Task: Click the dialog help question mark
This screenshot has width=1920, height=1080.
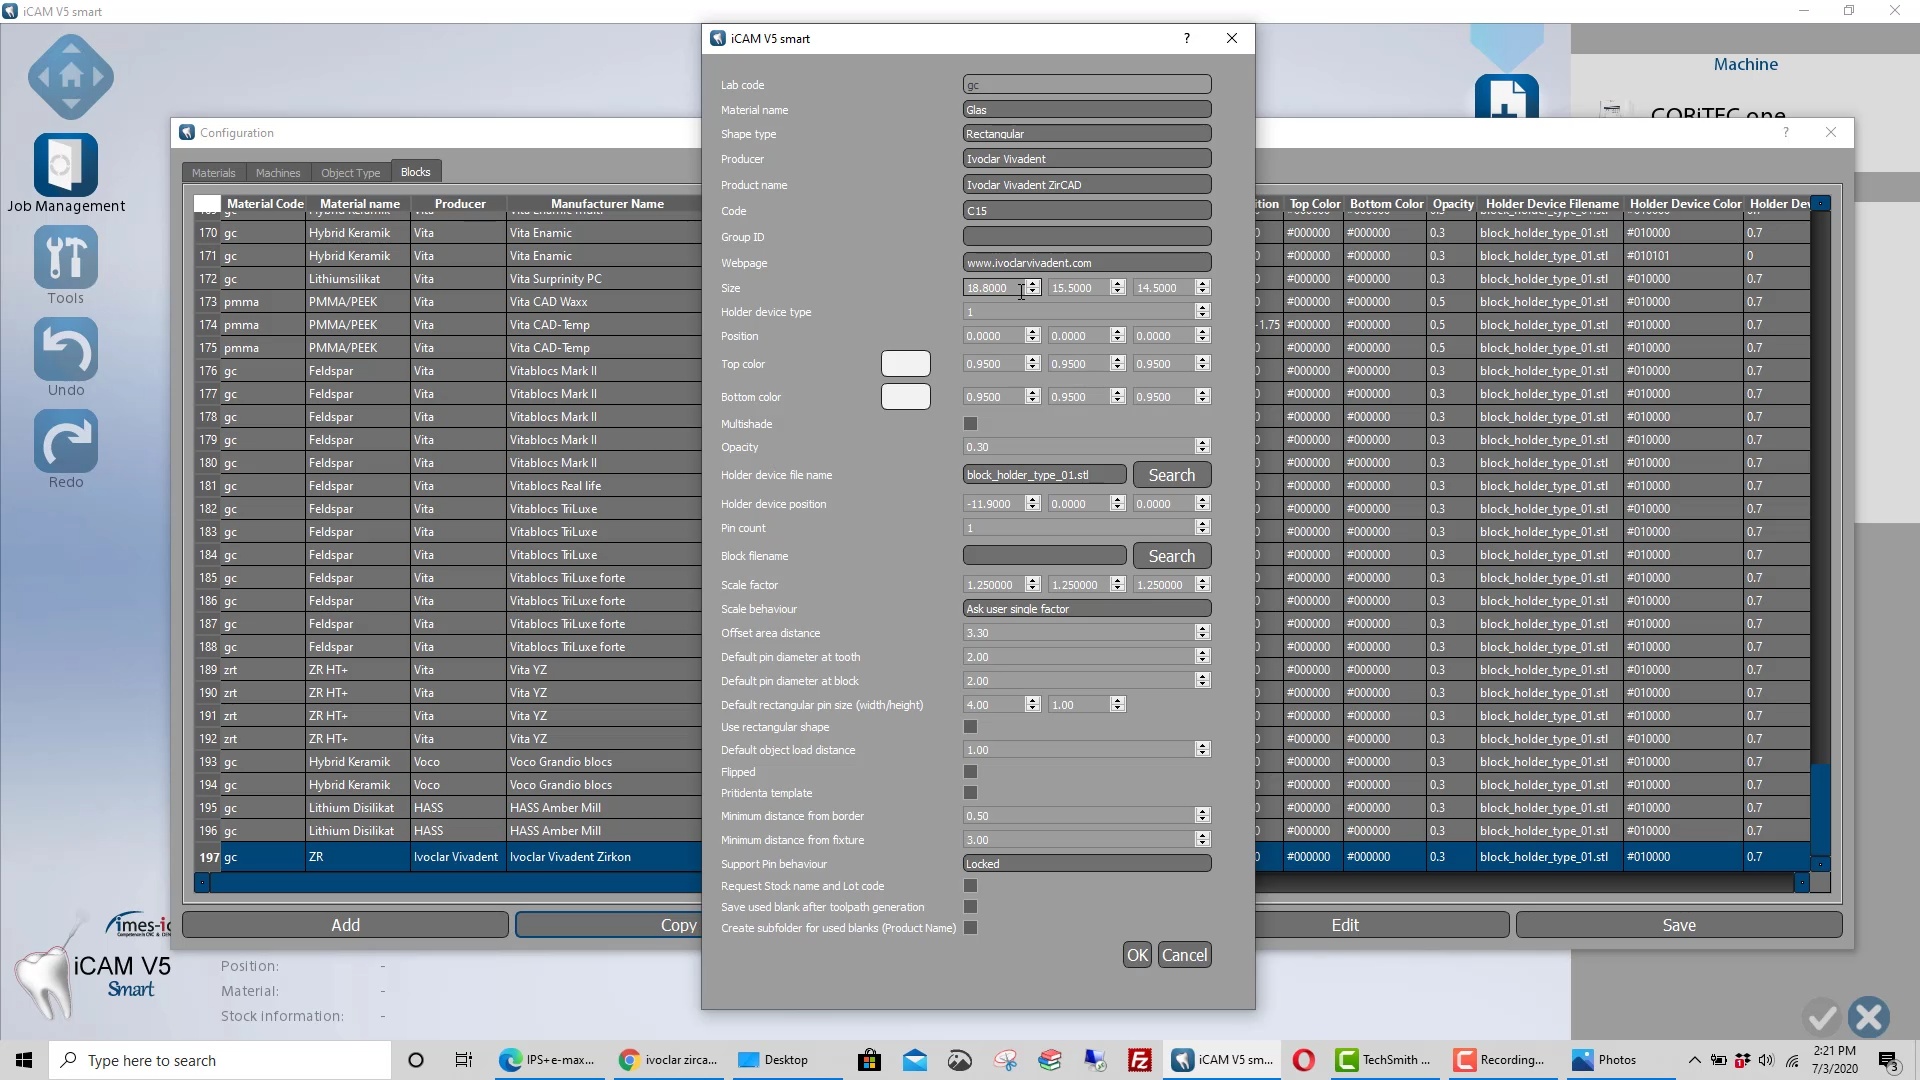Action: coord(1187,38)
